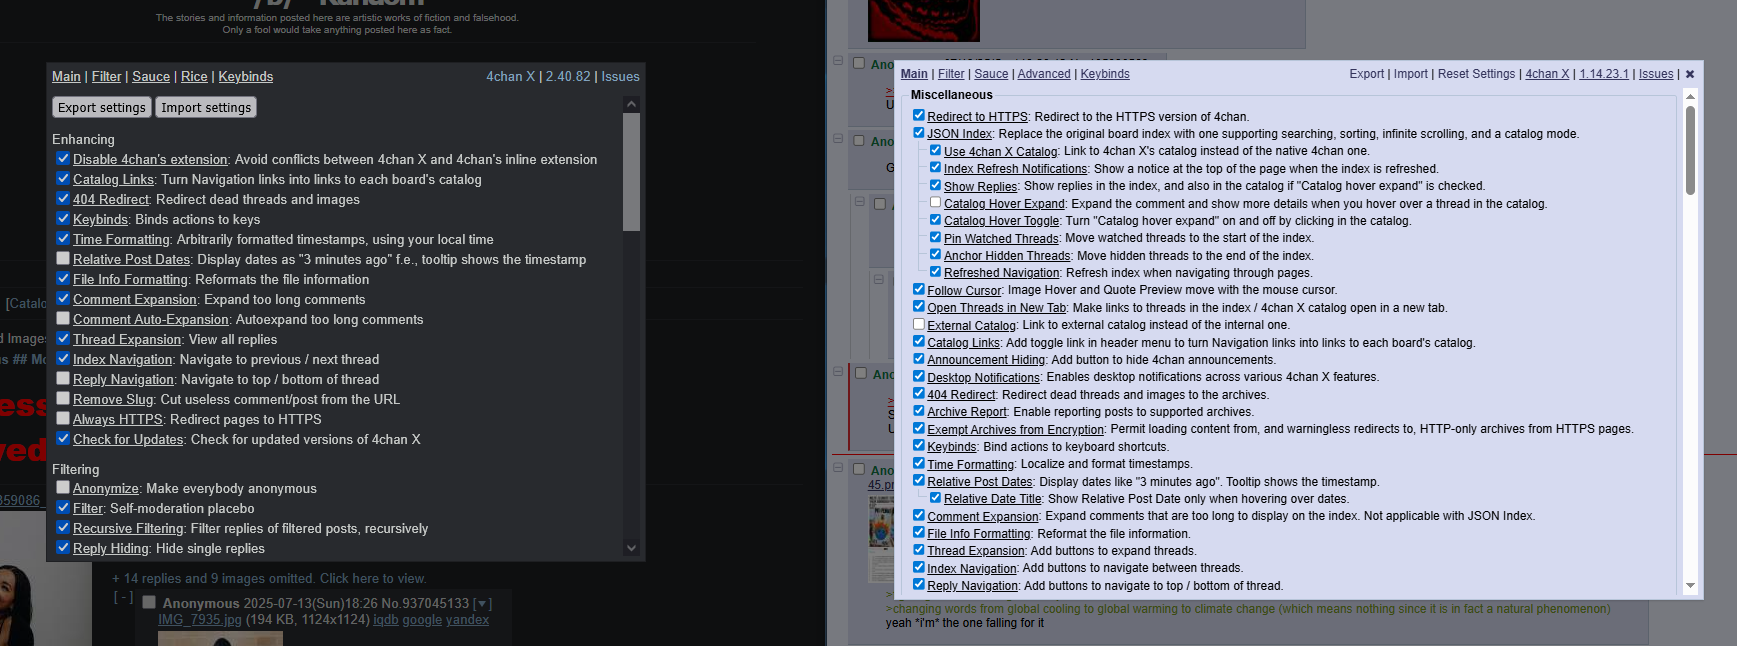Click the Export settings button
Image resolution: width=1737 pixels, height=646 pixels.
click(102, 107)
